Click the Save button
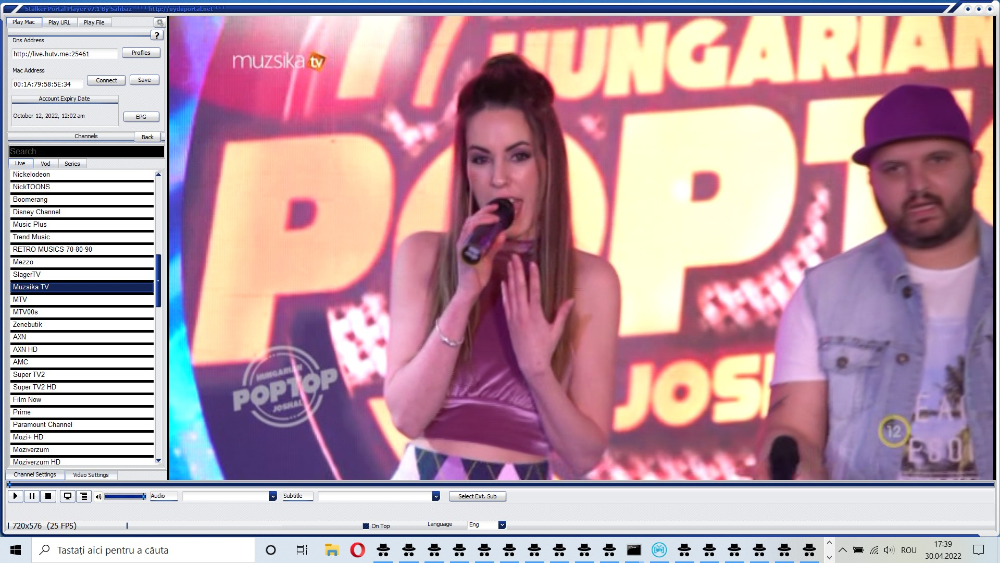This screenshot has width=1000, height=563. (145, 80)
